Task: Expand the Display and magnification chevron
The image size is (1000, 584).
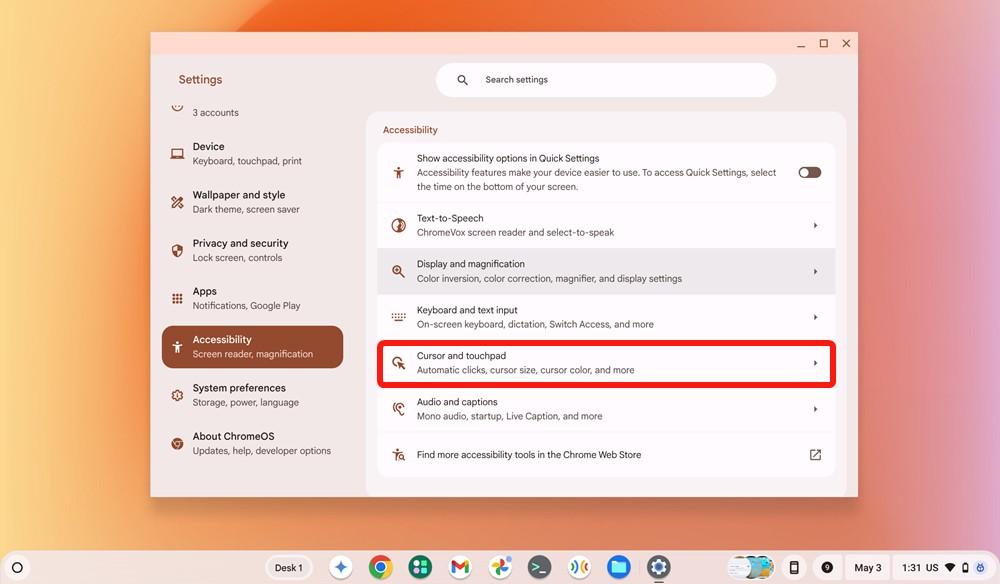Action: pos(815,271)
